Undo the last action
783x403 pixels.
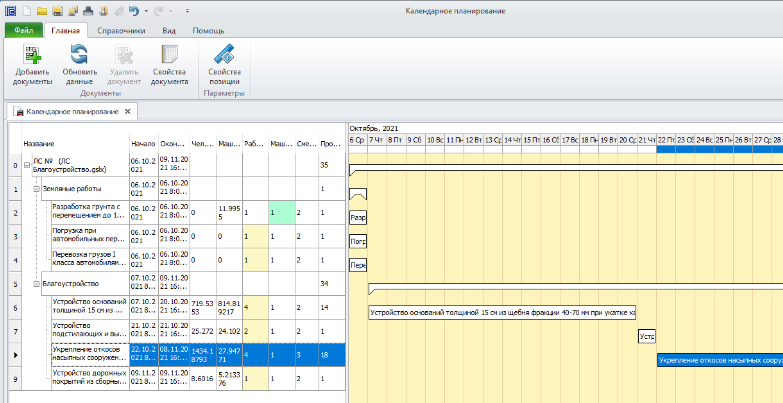tap(133, 10)
